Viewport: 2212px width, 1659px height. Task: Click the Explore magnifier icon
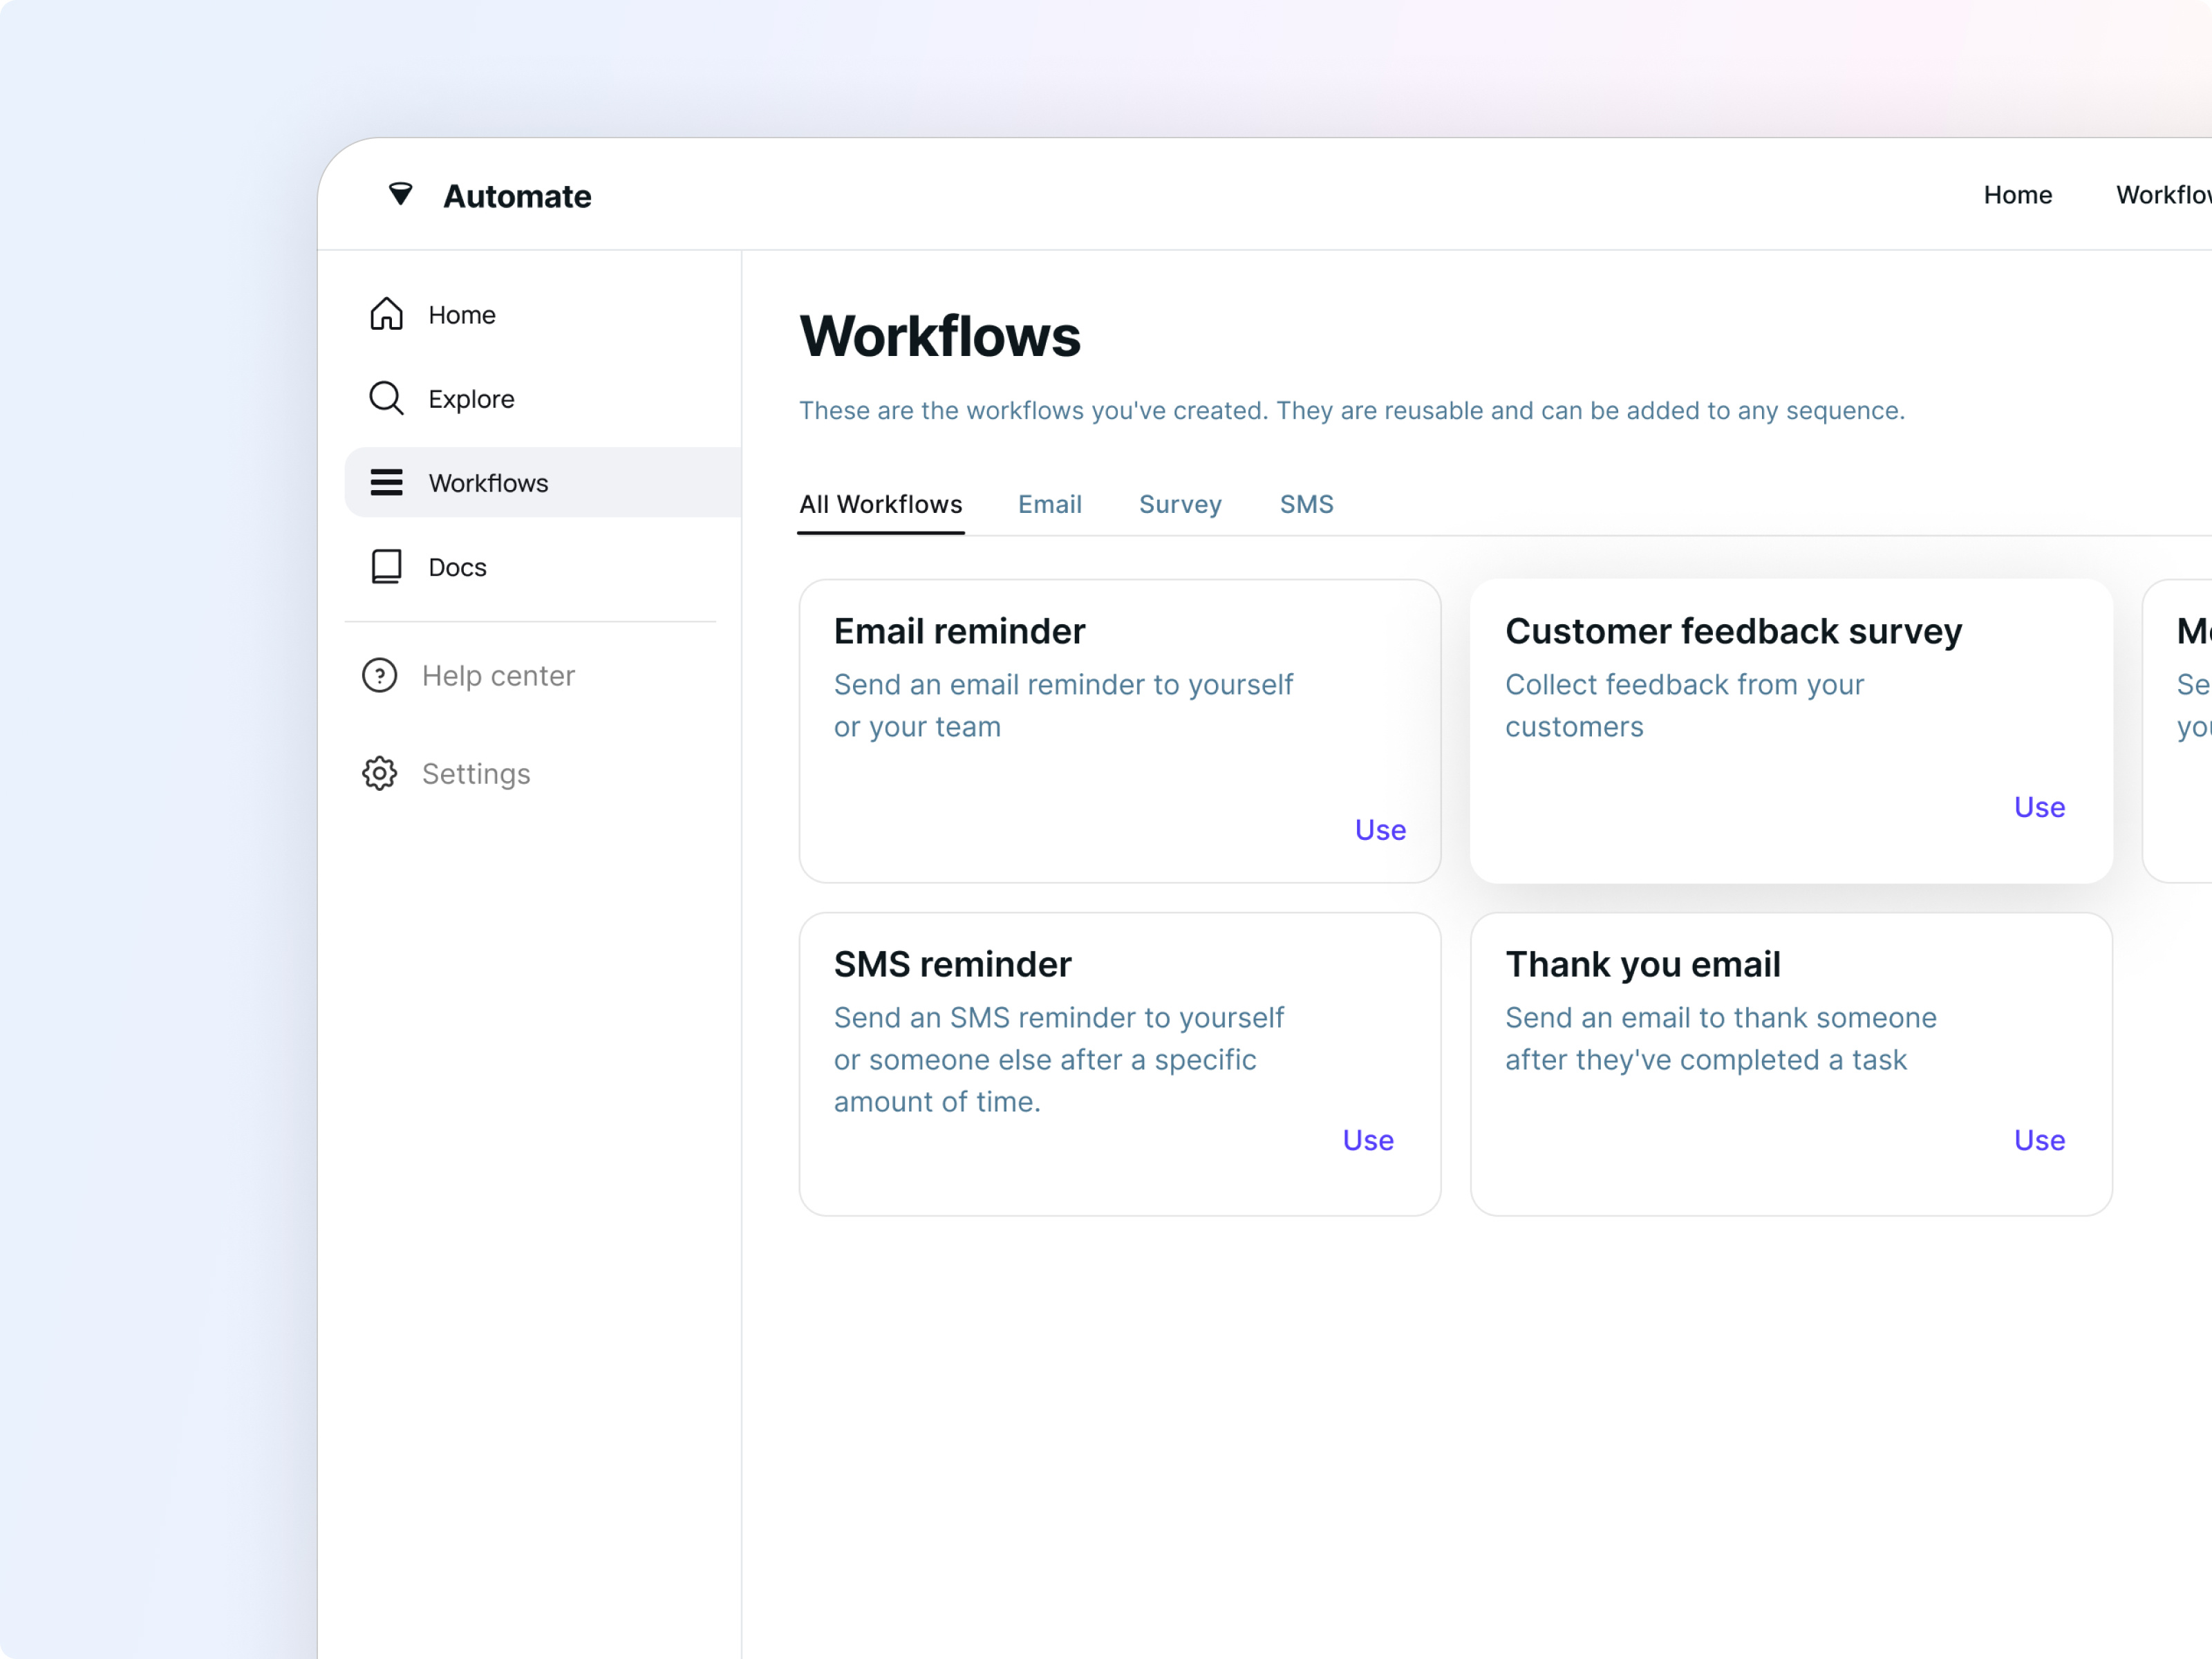pos(386,398)
